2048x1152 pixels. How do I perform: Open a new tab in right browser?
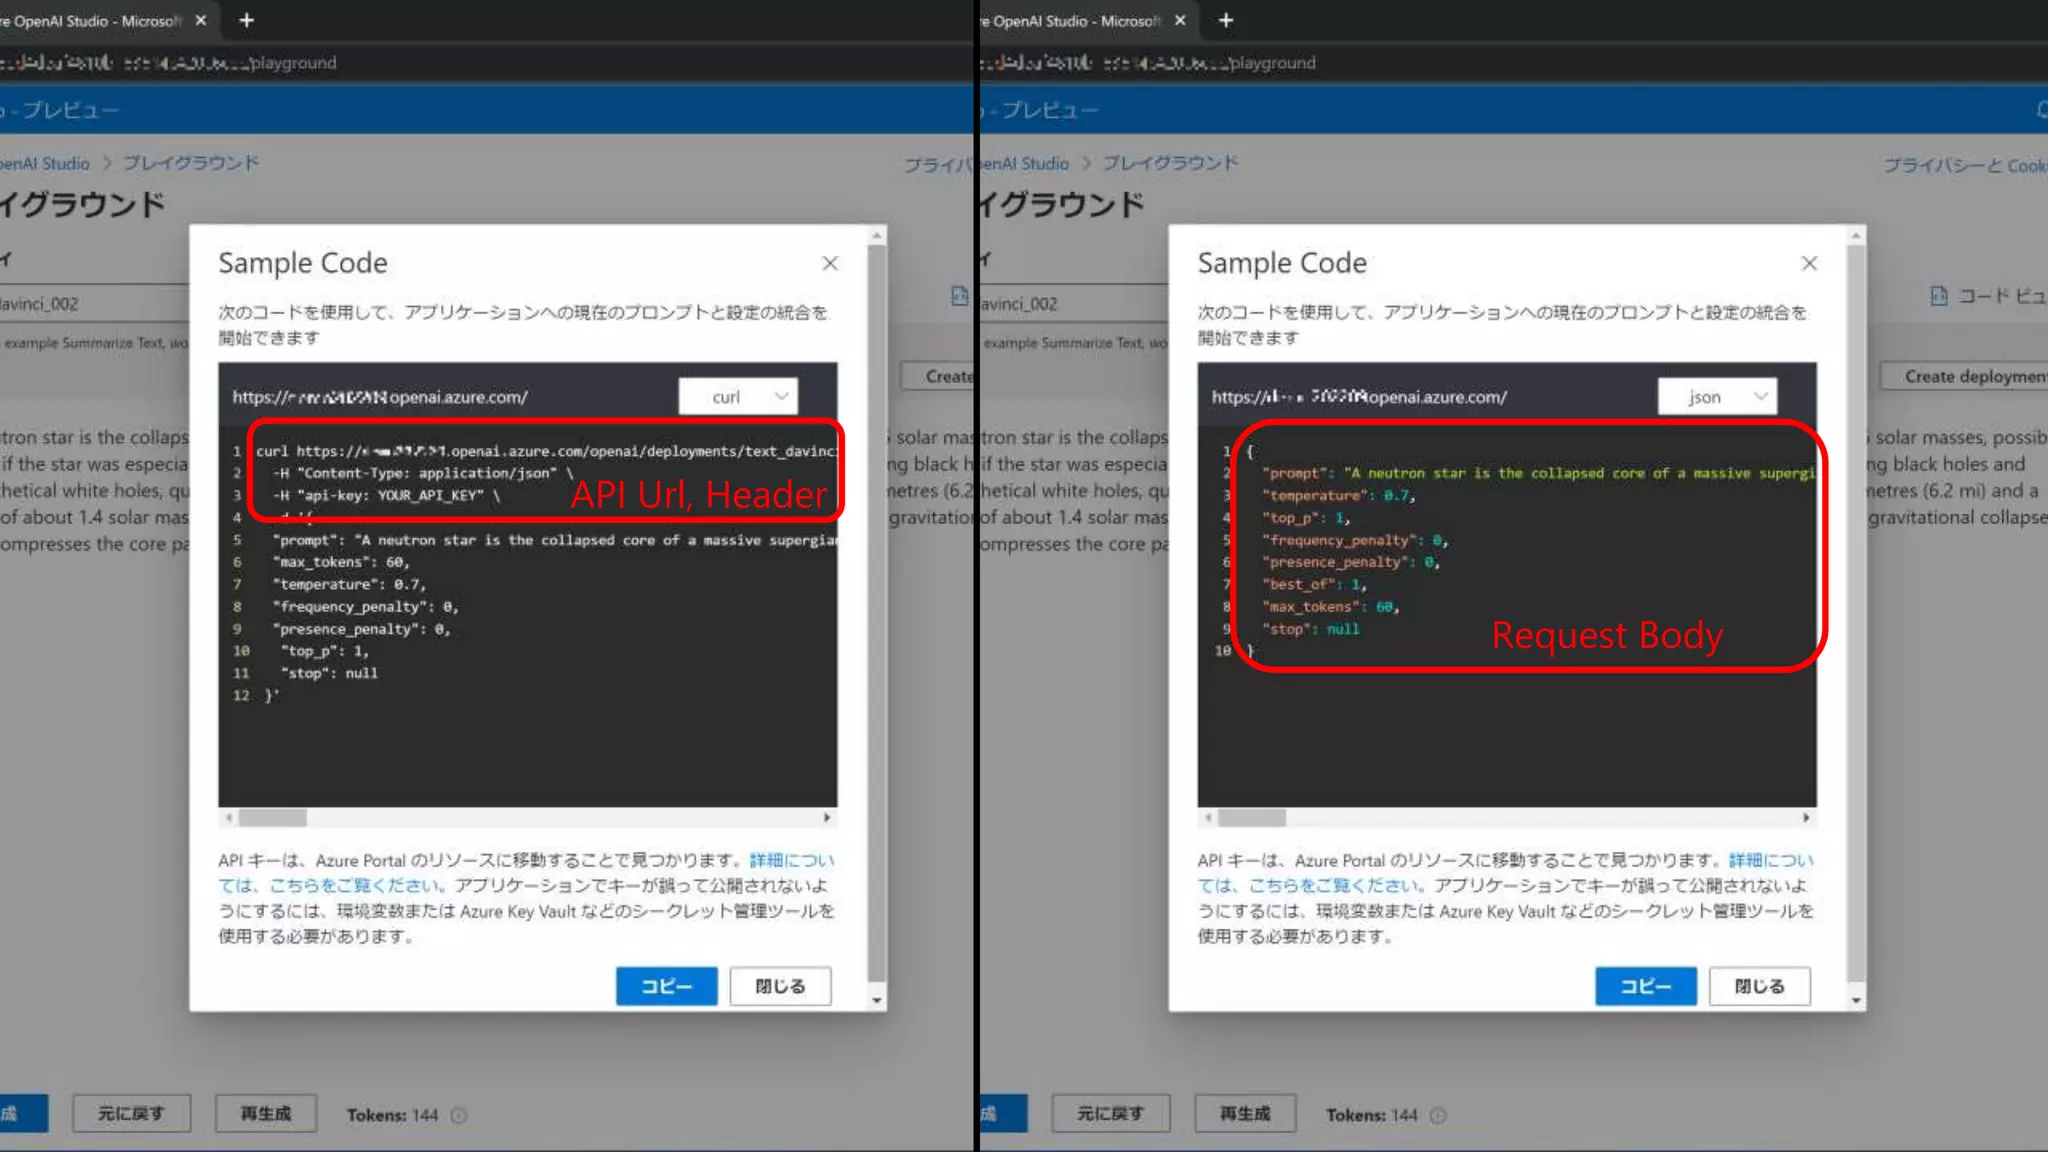coord(1226,20)
